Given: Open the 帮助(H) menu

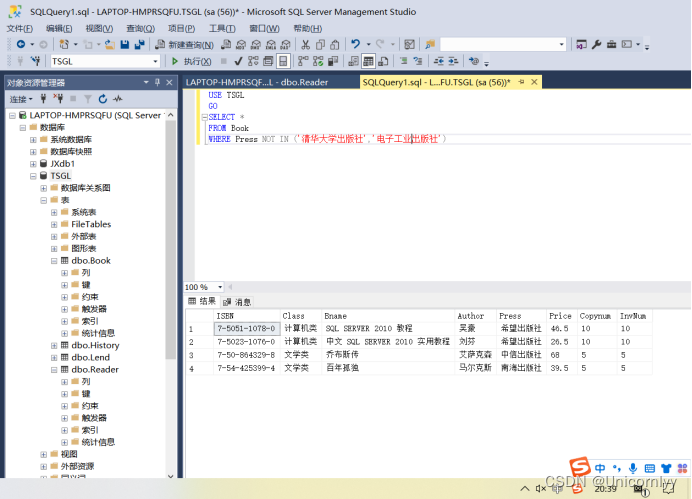Looking at the screenshot, I should [x=308, y=29].
